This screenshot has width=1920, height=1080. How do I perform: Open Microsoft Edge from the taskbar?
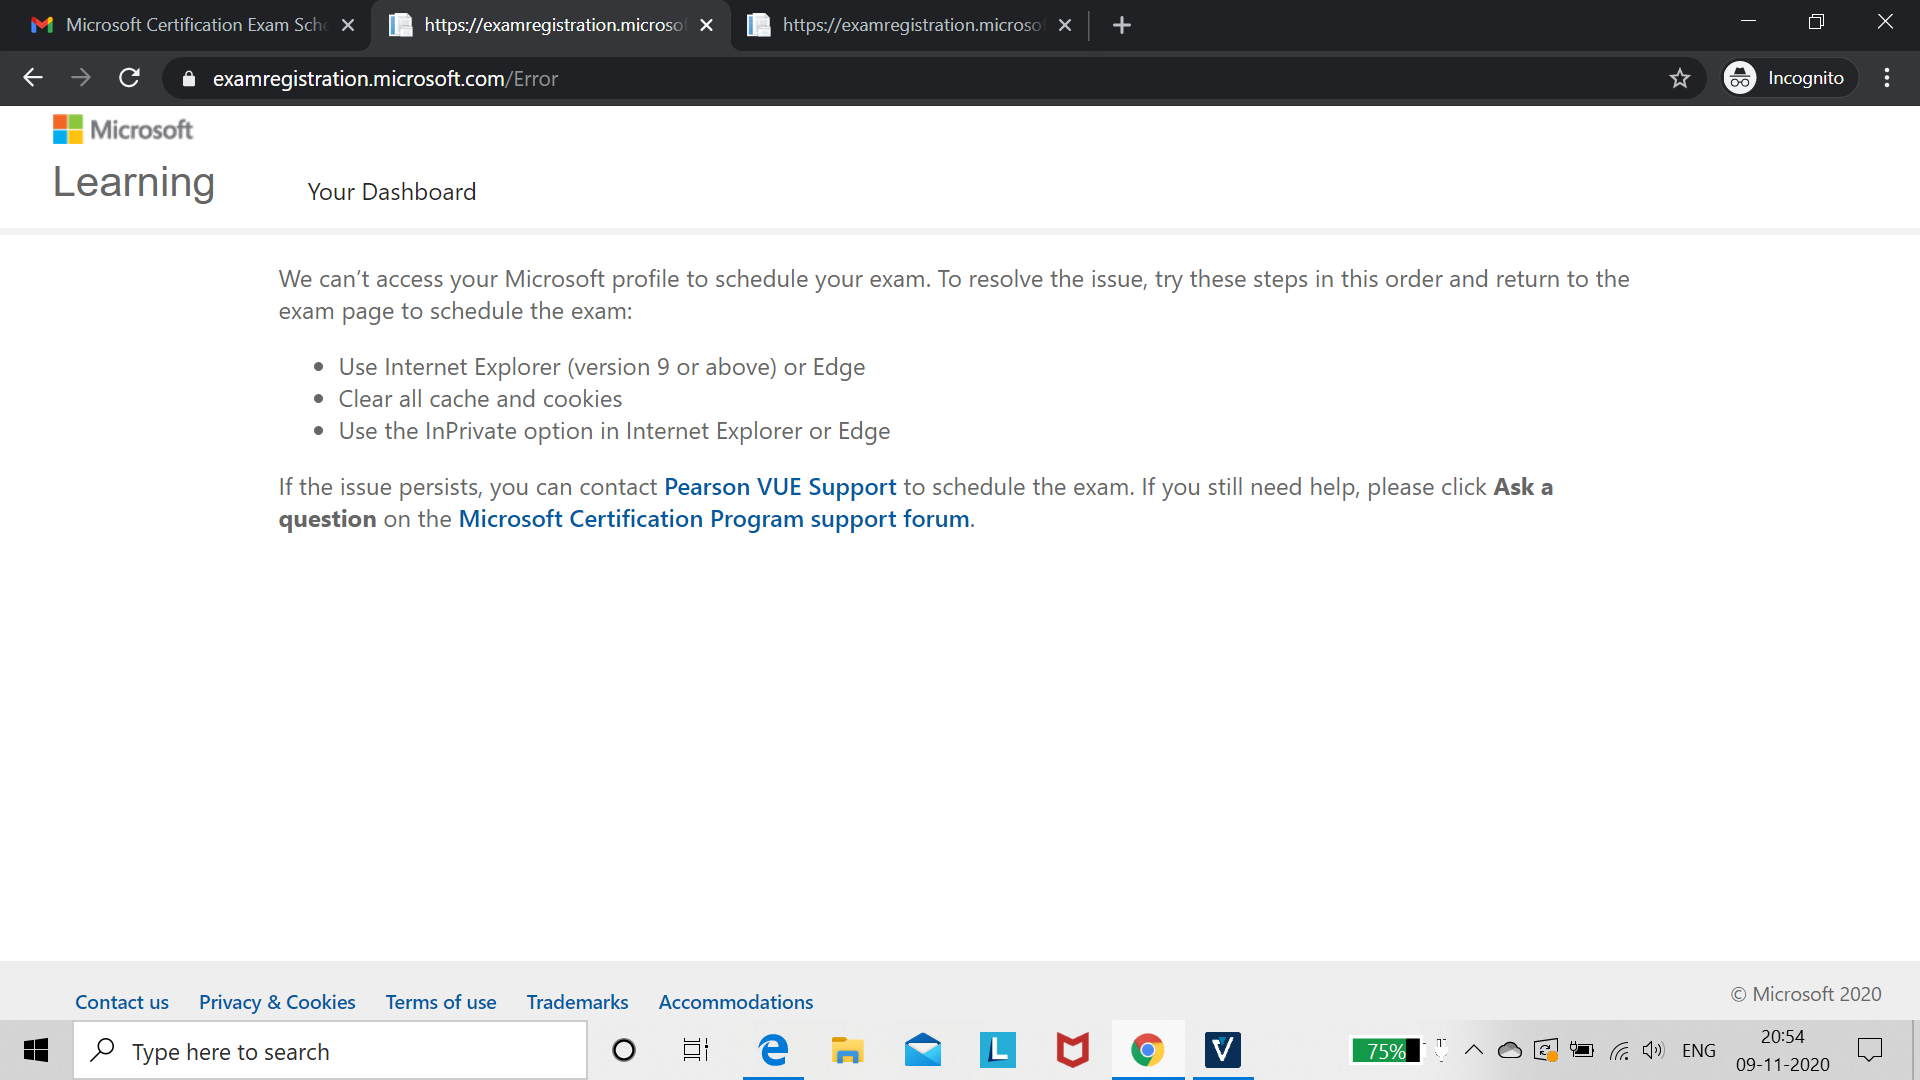pos(772,1050)
